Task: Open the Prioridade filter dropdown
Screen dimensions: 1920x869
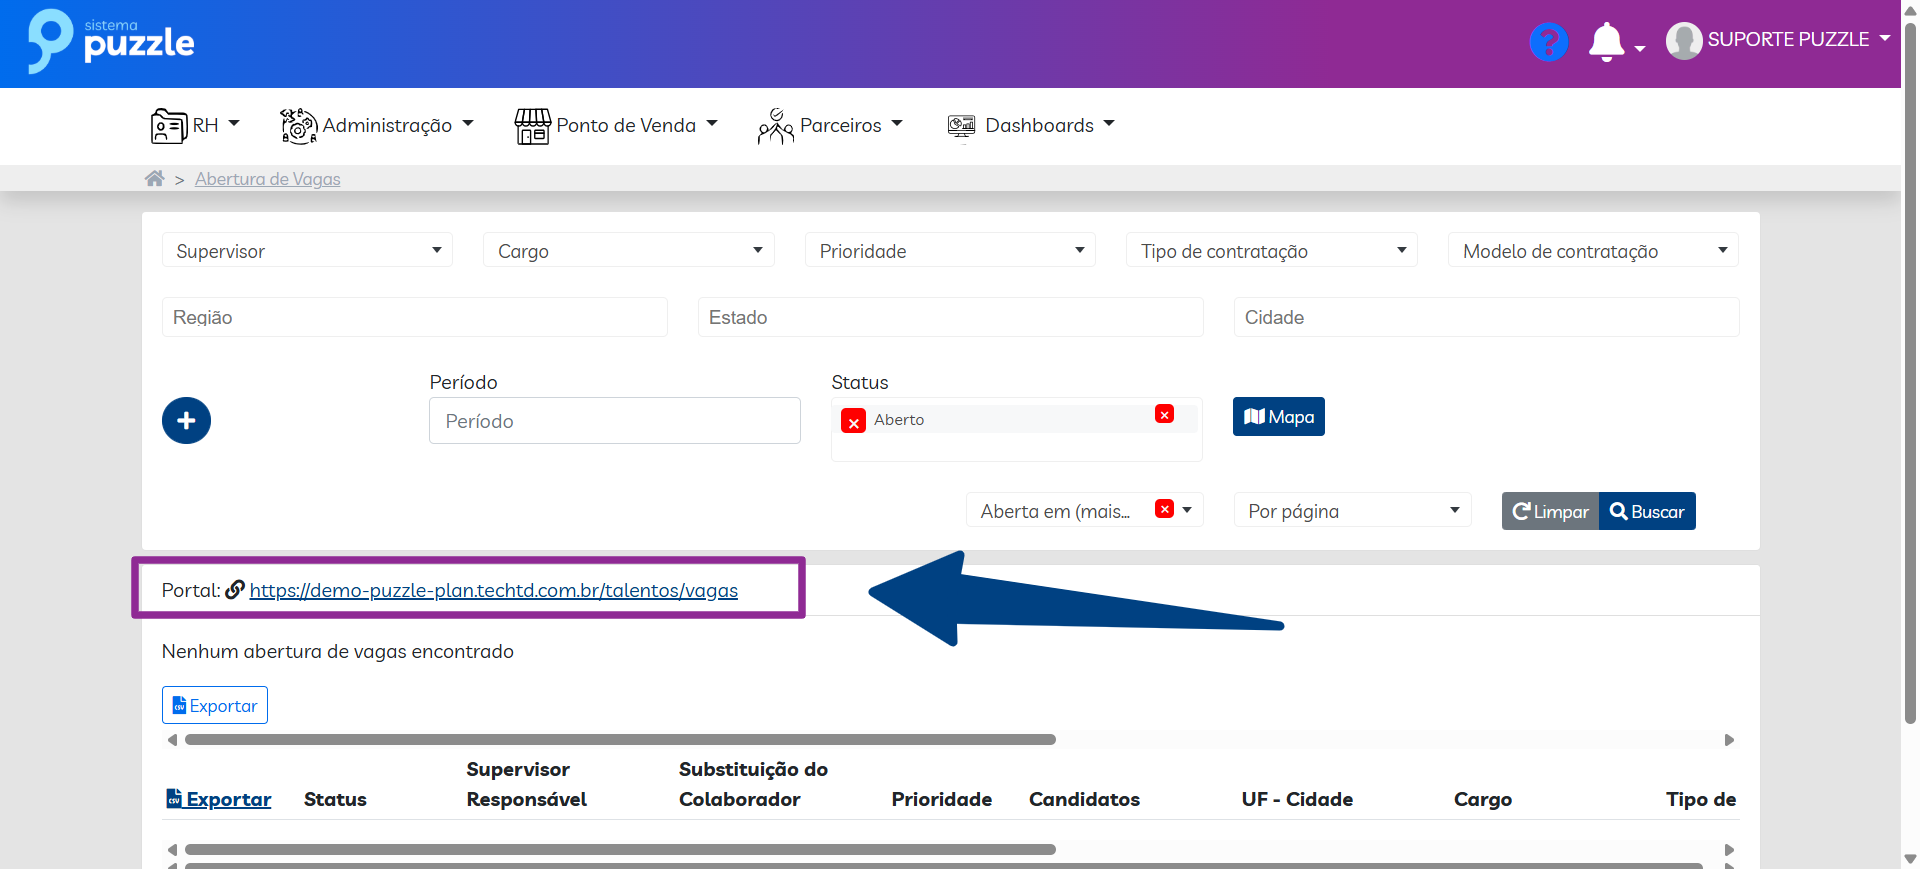Action: 950,250
